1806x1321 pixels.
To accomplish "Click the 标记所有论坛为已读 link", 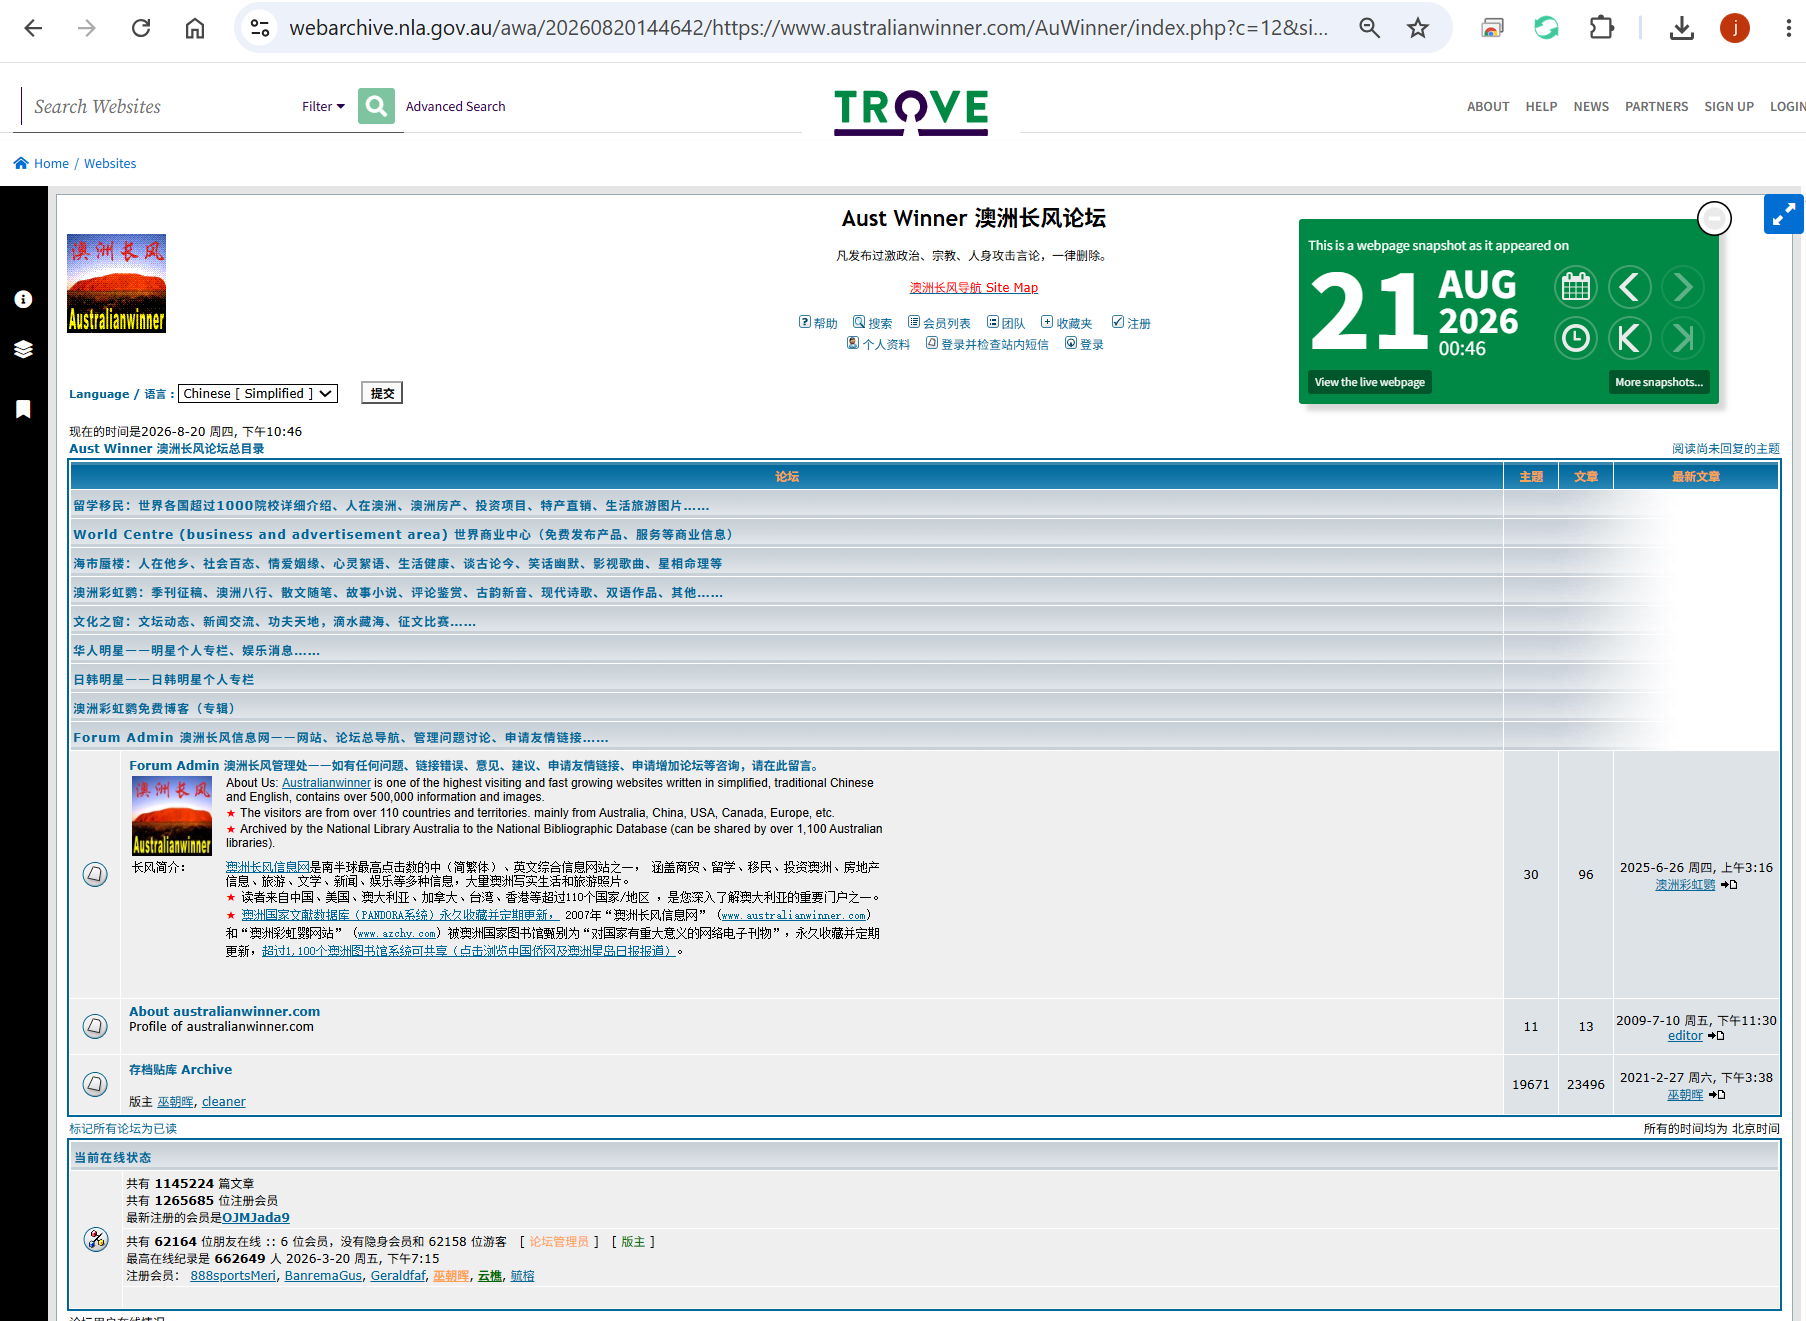I will pyautogui.click(x=123, y=1128).
